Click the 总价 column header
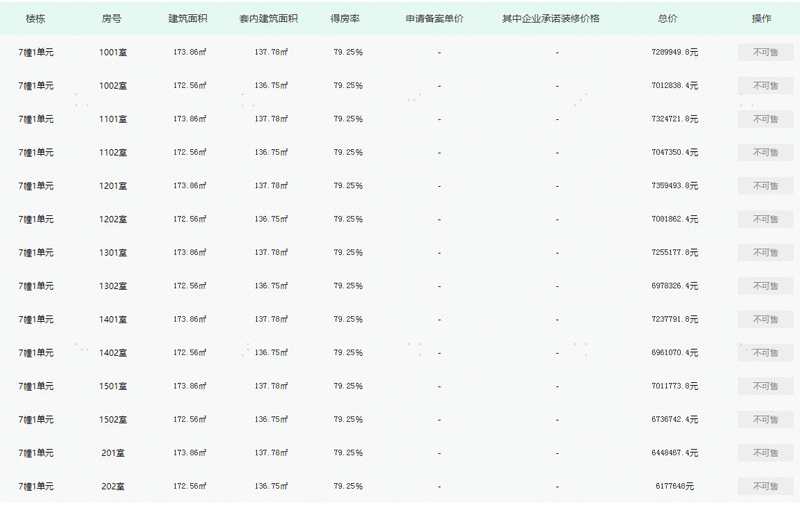Viewport: 800px width, 505px height. click(667, 19)
